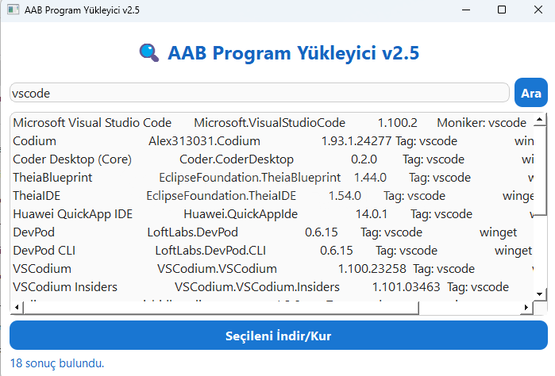The height and width of the screenshot is (376, 555).
Task: Select the TheiaIDE list entry
Action: point(273,196)
